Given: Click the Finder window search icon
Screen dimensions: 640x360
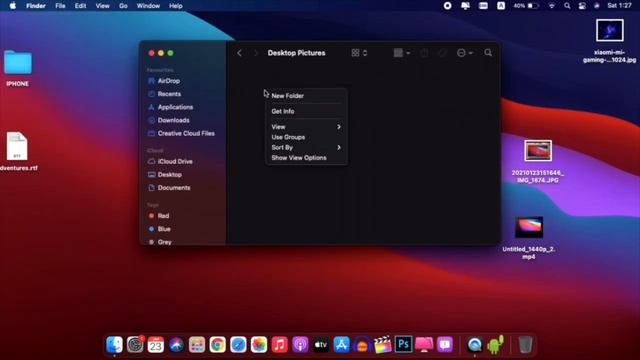Looking at the screenshot, I should click(488, 53).
